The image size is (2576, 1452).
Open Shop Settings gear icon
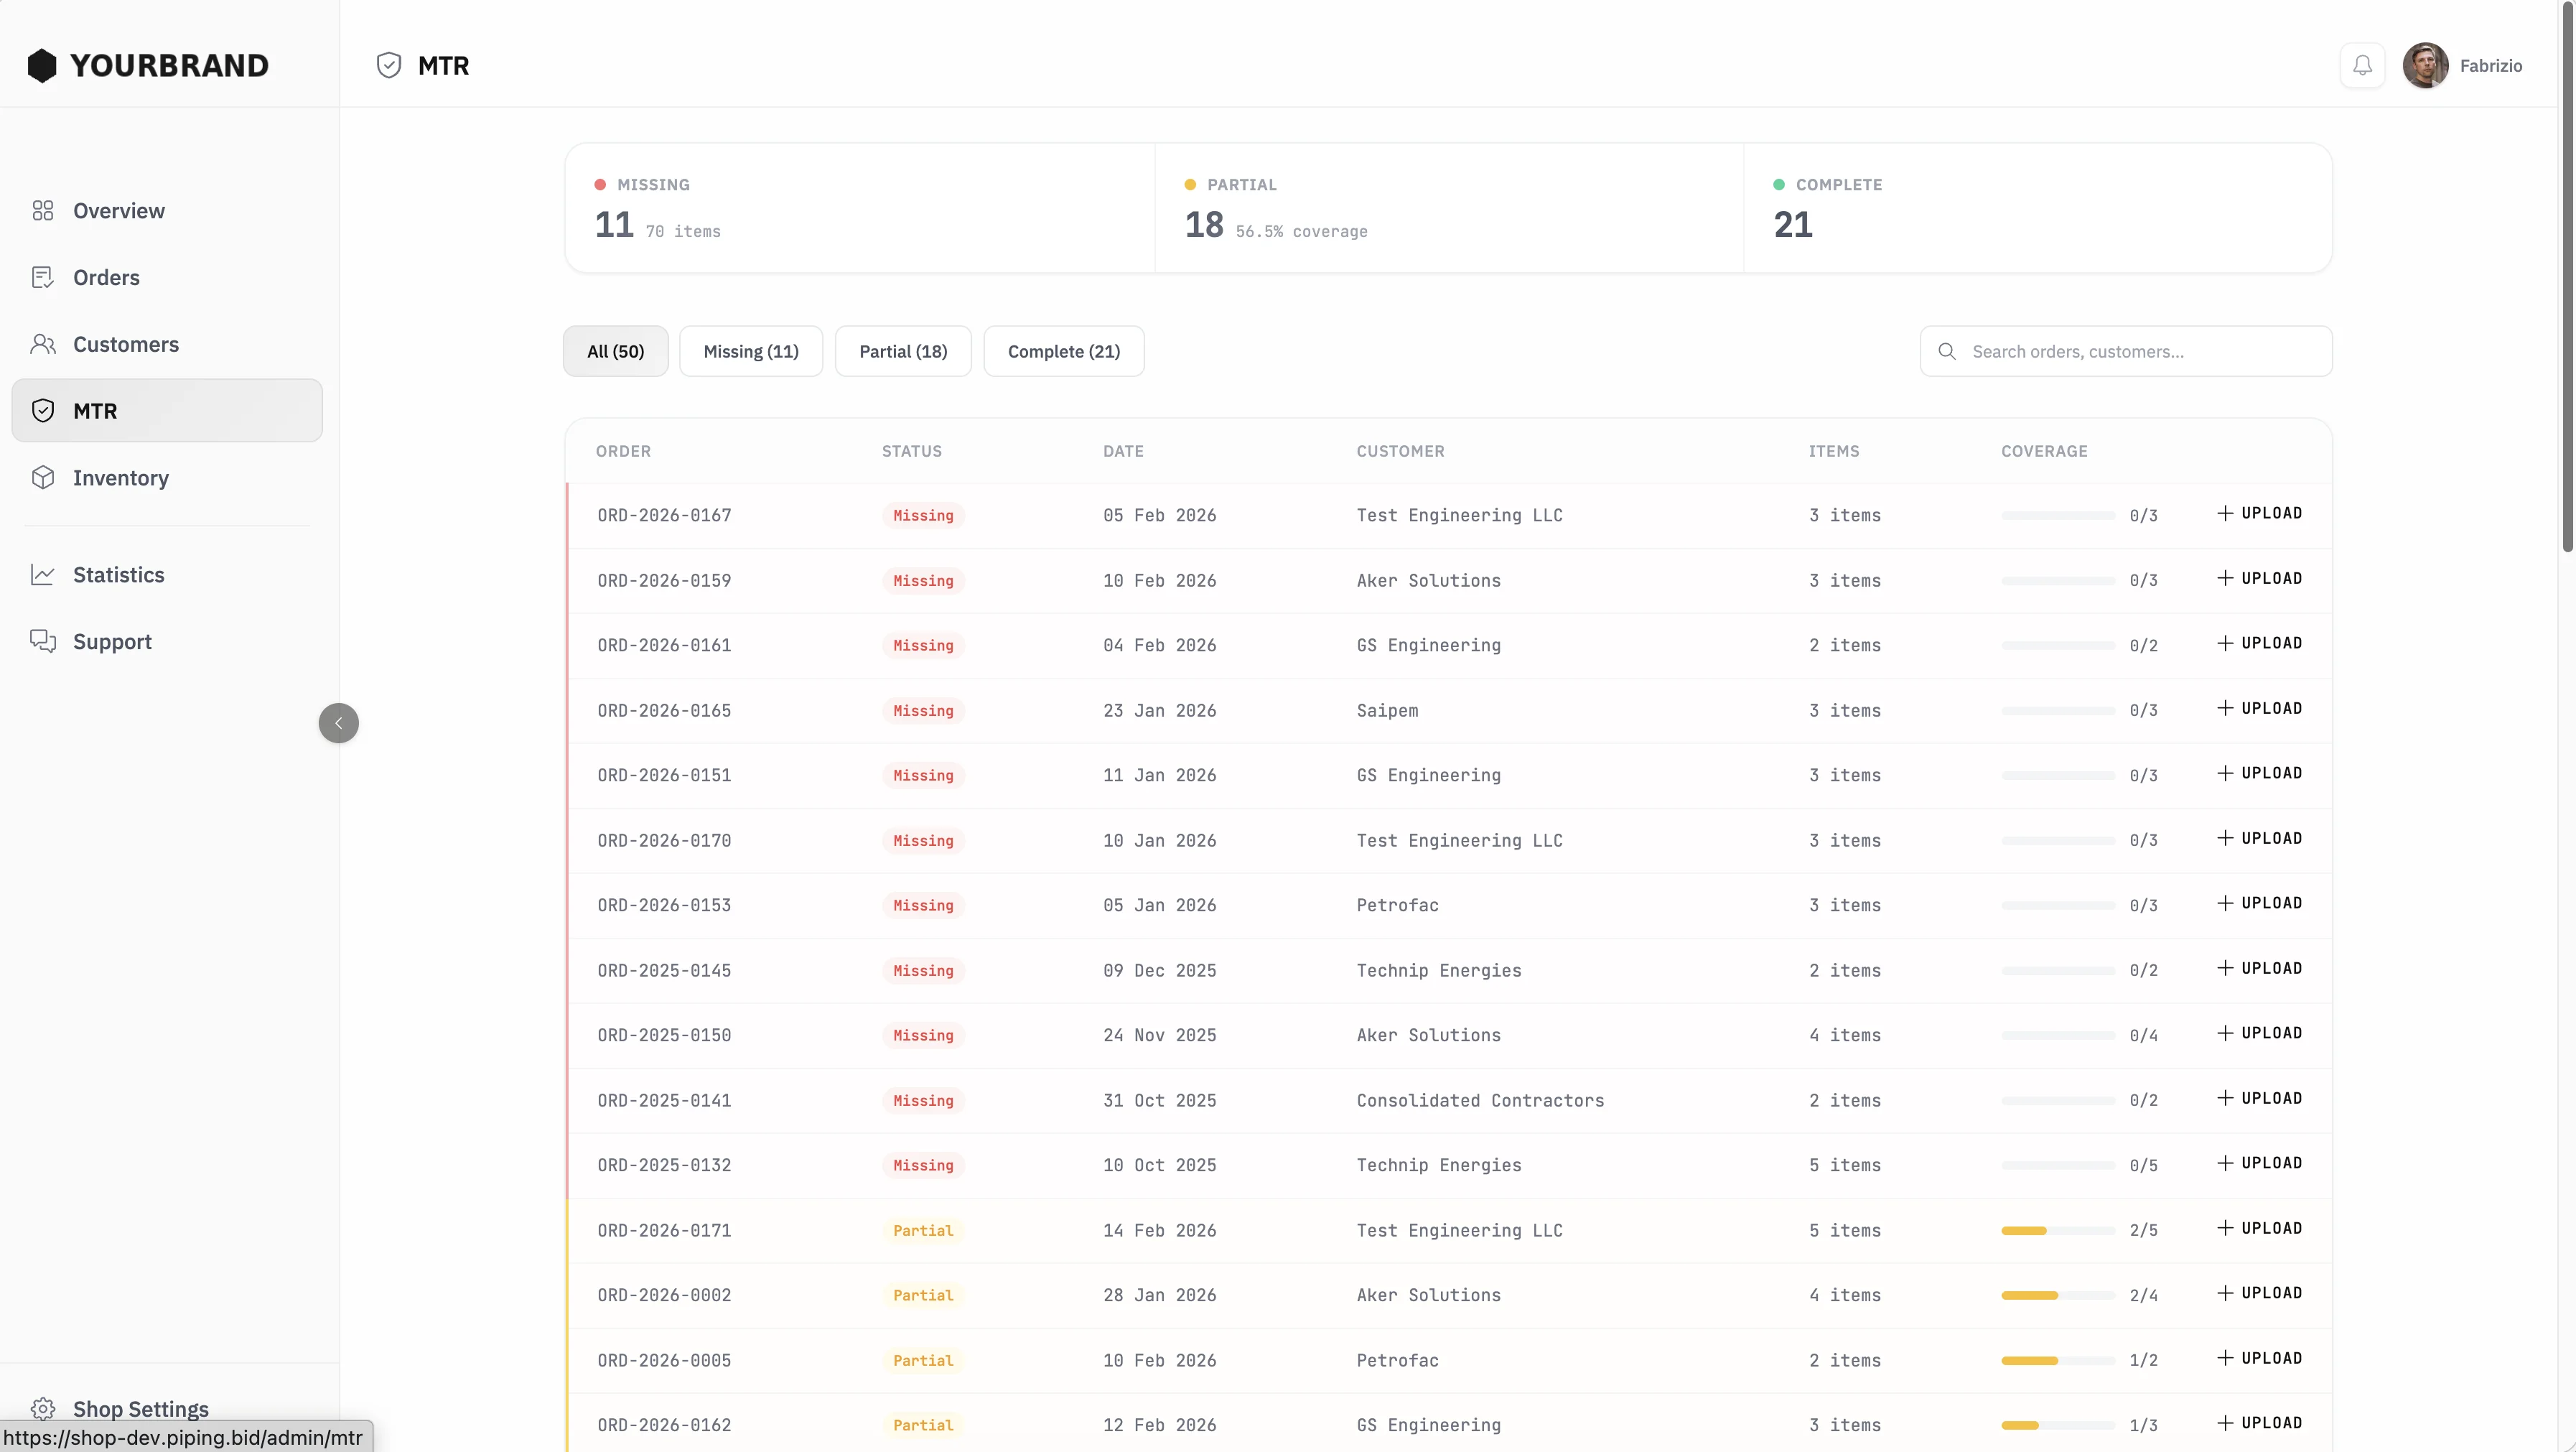(x=42, y=1408)
